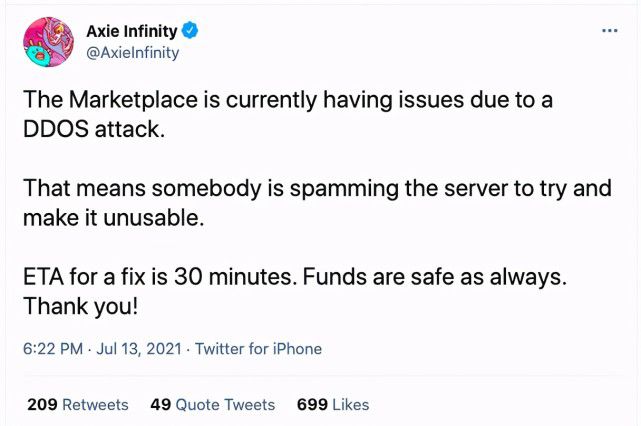This screenshot has height=426, width=641.
Task: Open the Axie Infinity profile avatar
Action: [x=49, y=42]
